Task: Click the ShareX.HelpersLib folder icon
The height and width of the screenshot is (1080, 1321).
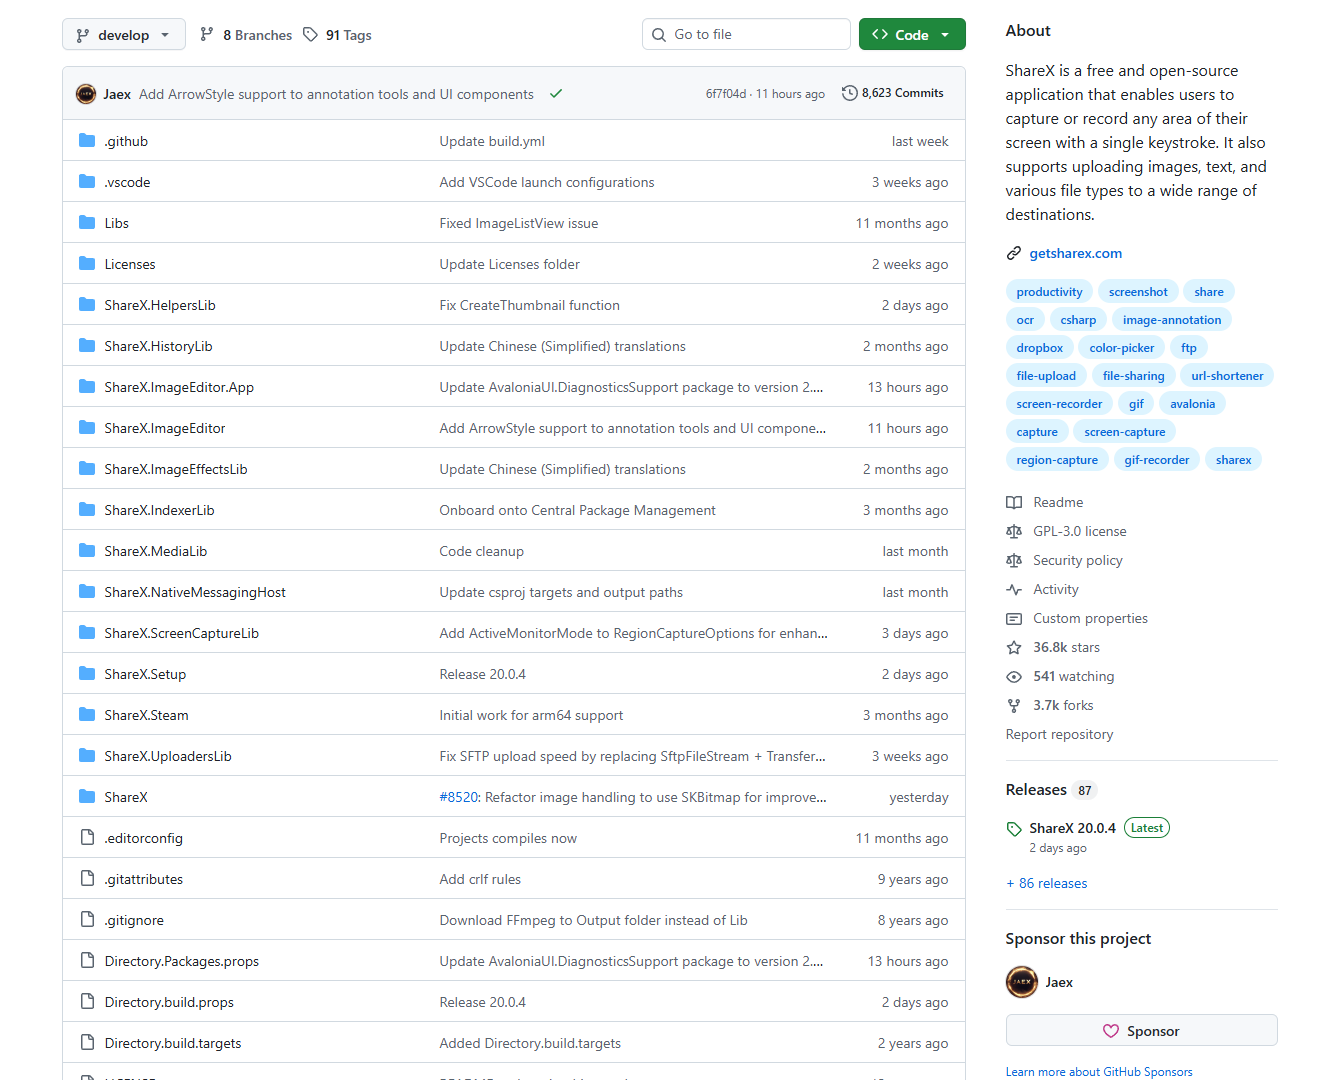Action: click(87, 305)
